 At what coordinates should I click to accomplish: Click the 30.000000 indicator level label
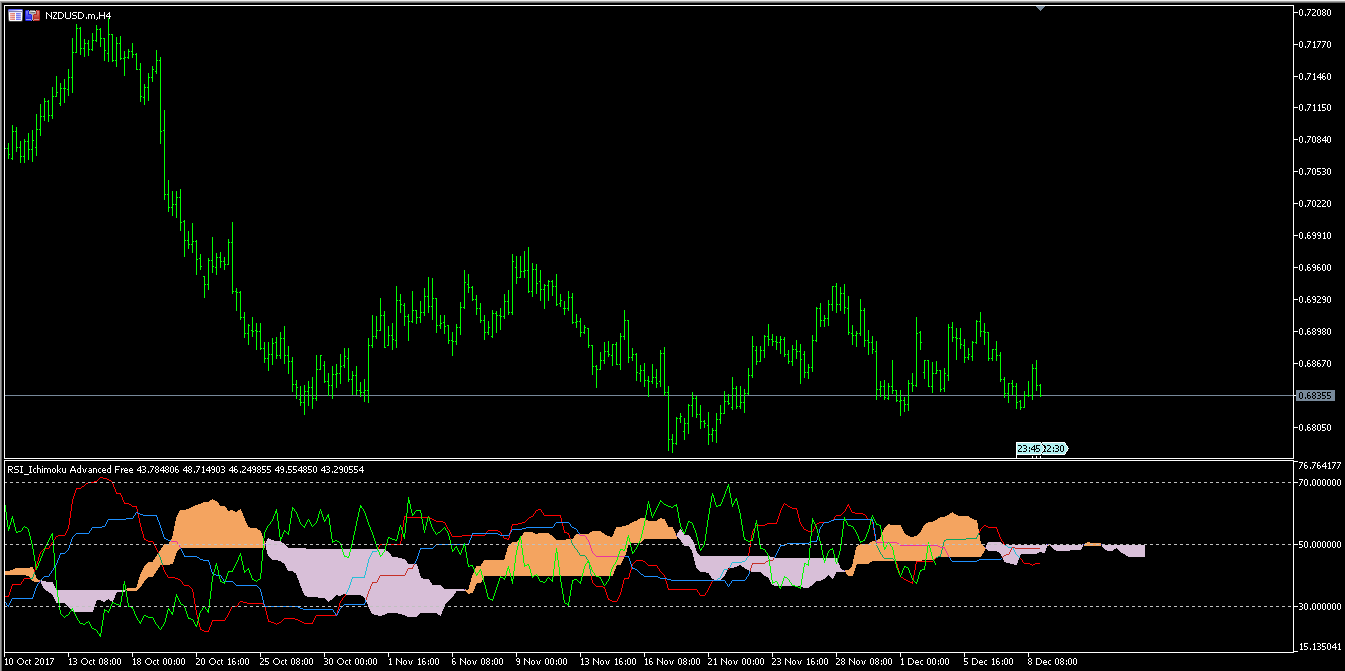[1319, 606]
